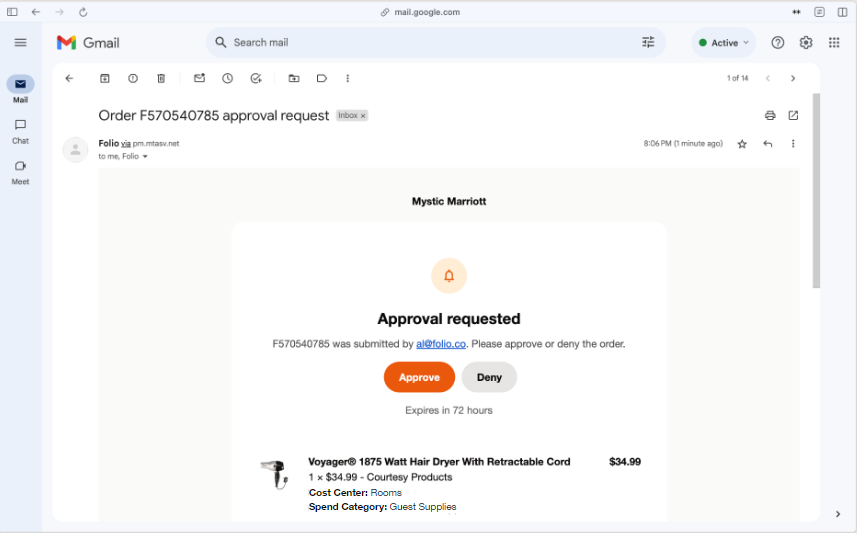Image resolution: width=857 pixels, height=533 pixels.
Task: Click the $34.99 price on the right
Action: pos(625,462)
